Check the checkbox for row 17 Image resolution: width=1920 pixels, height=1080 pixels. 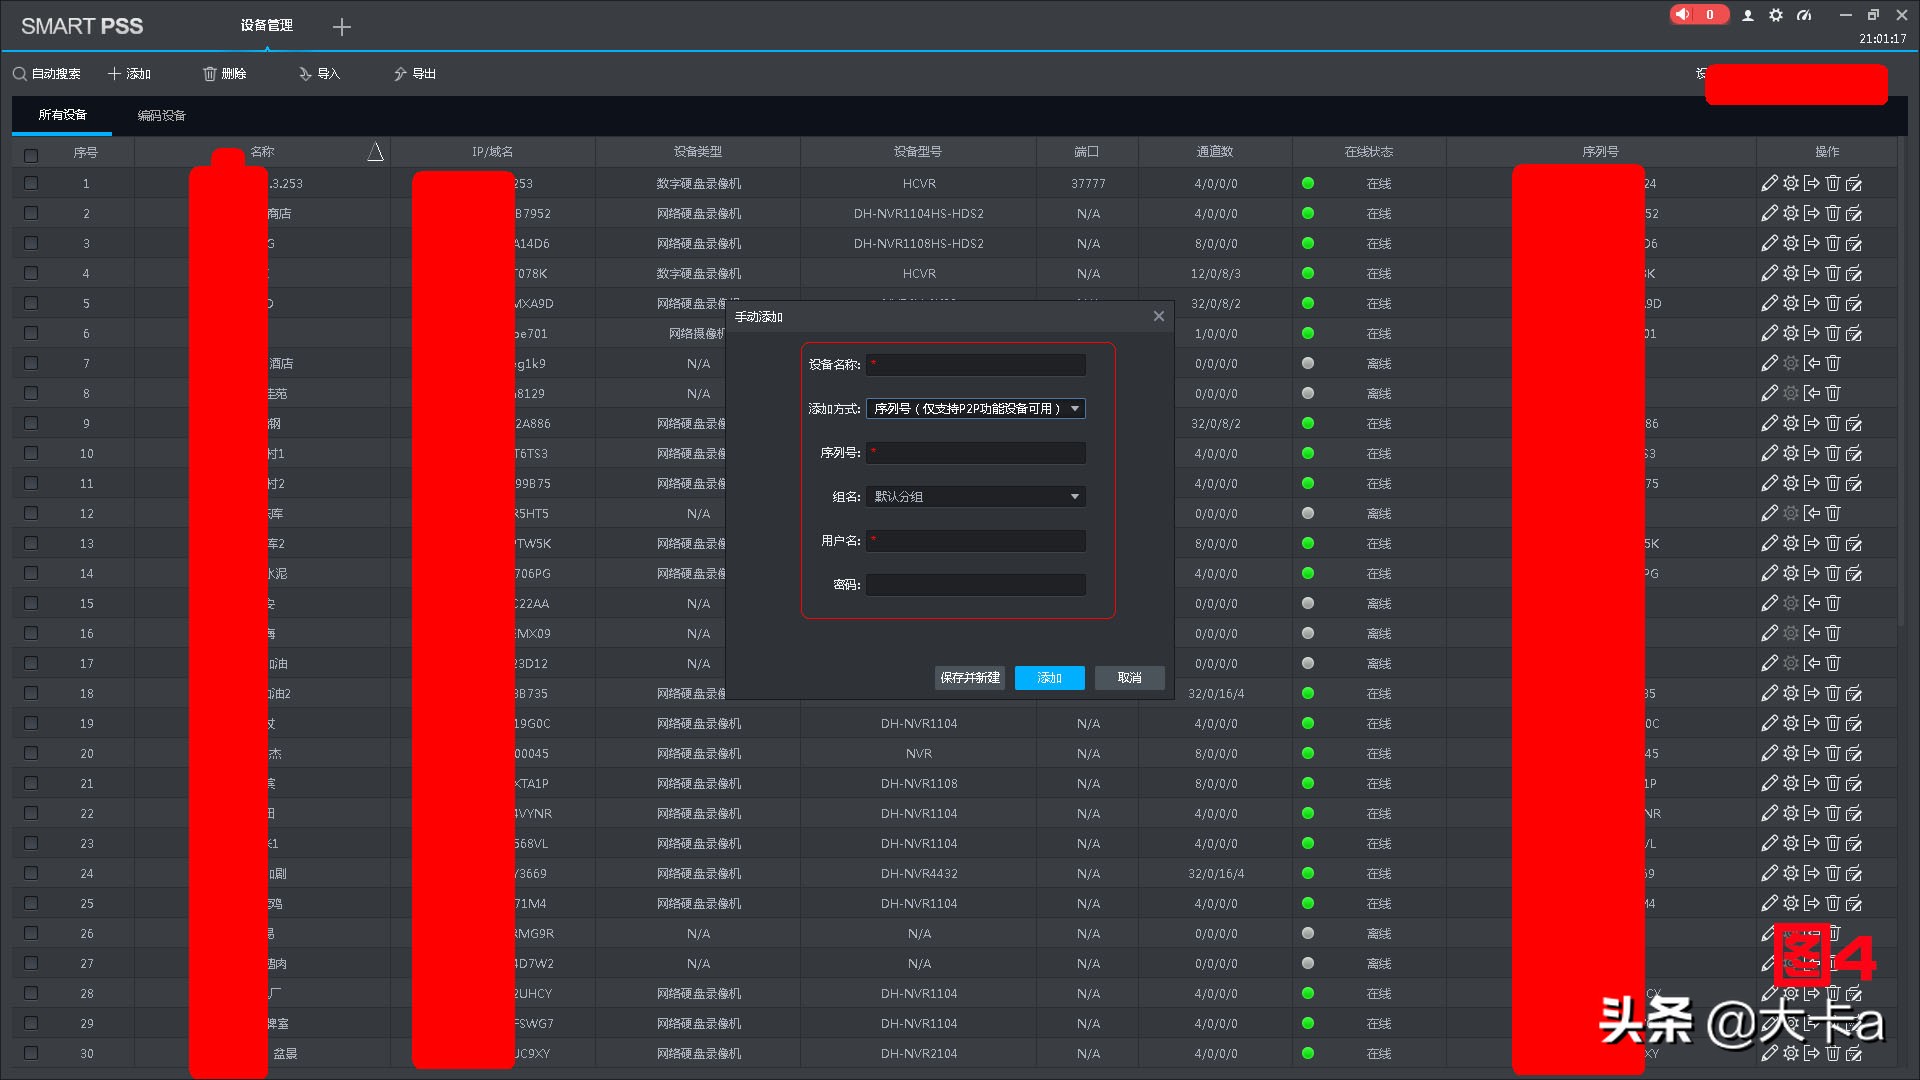(x=31, y=663)
